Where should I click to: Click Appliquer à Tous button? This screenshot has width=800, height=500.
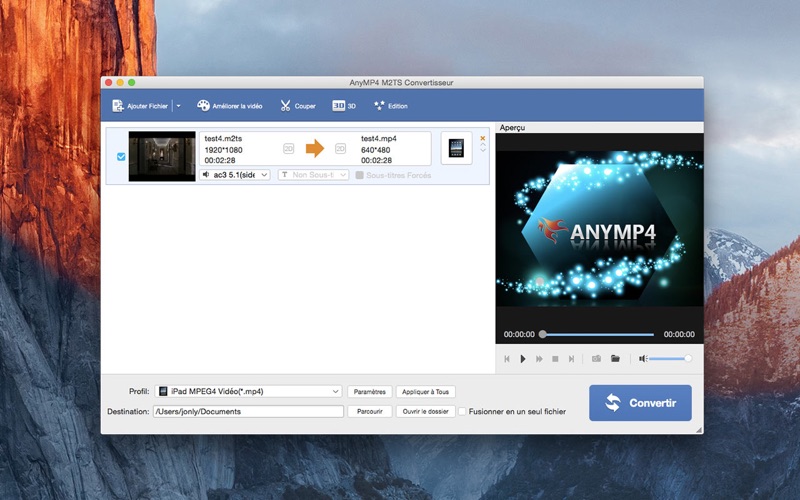tap(426, 392)
